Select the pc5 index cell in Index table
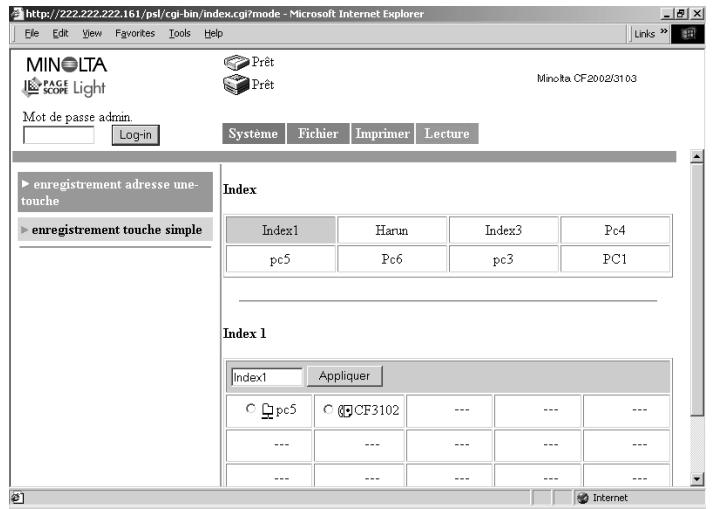The height and width of the screenshot is (509, 712). (281, 259)
